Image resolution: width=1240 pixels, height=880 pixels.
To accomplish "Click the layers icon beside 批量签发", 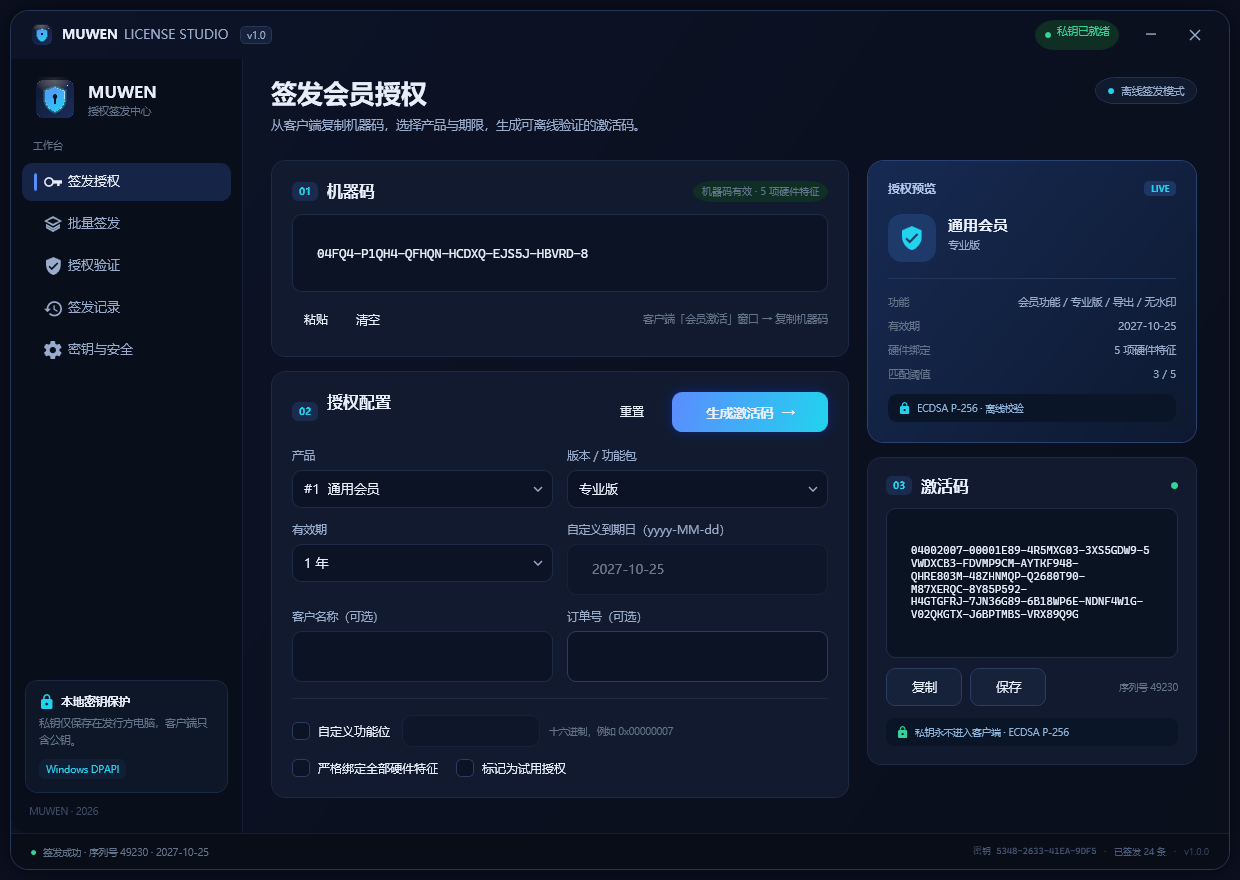I will click(53, 224).
